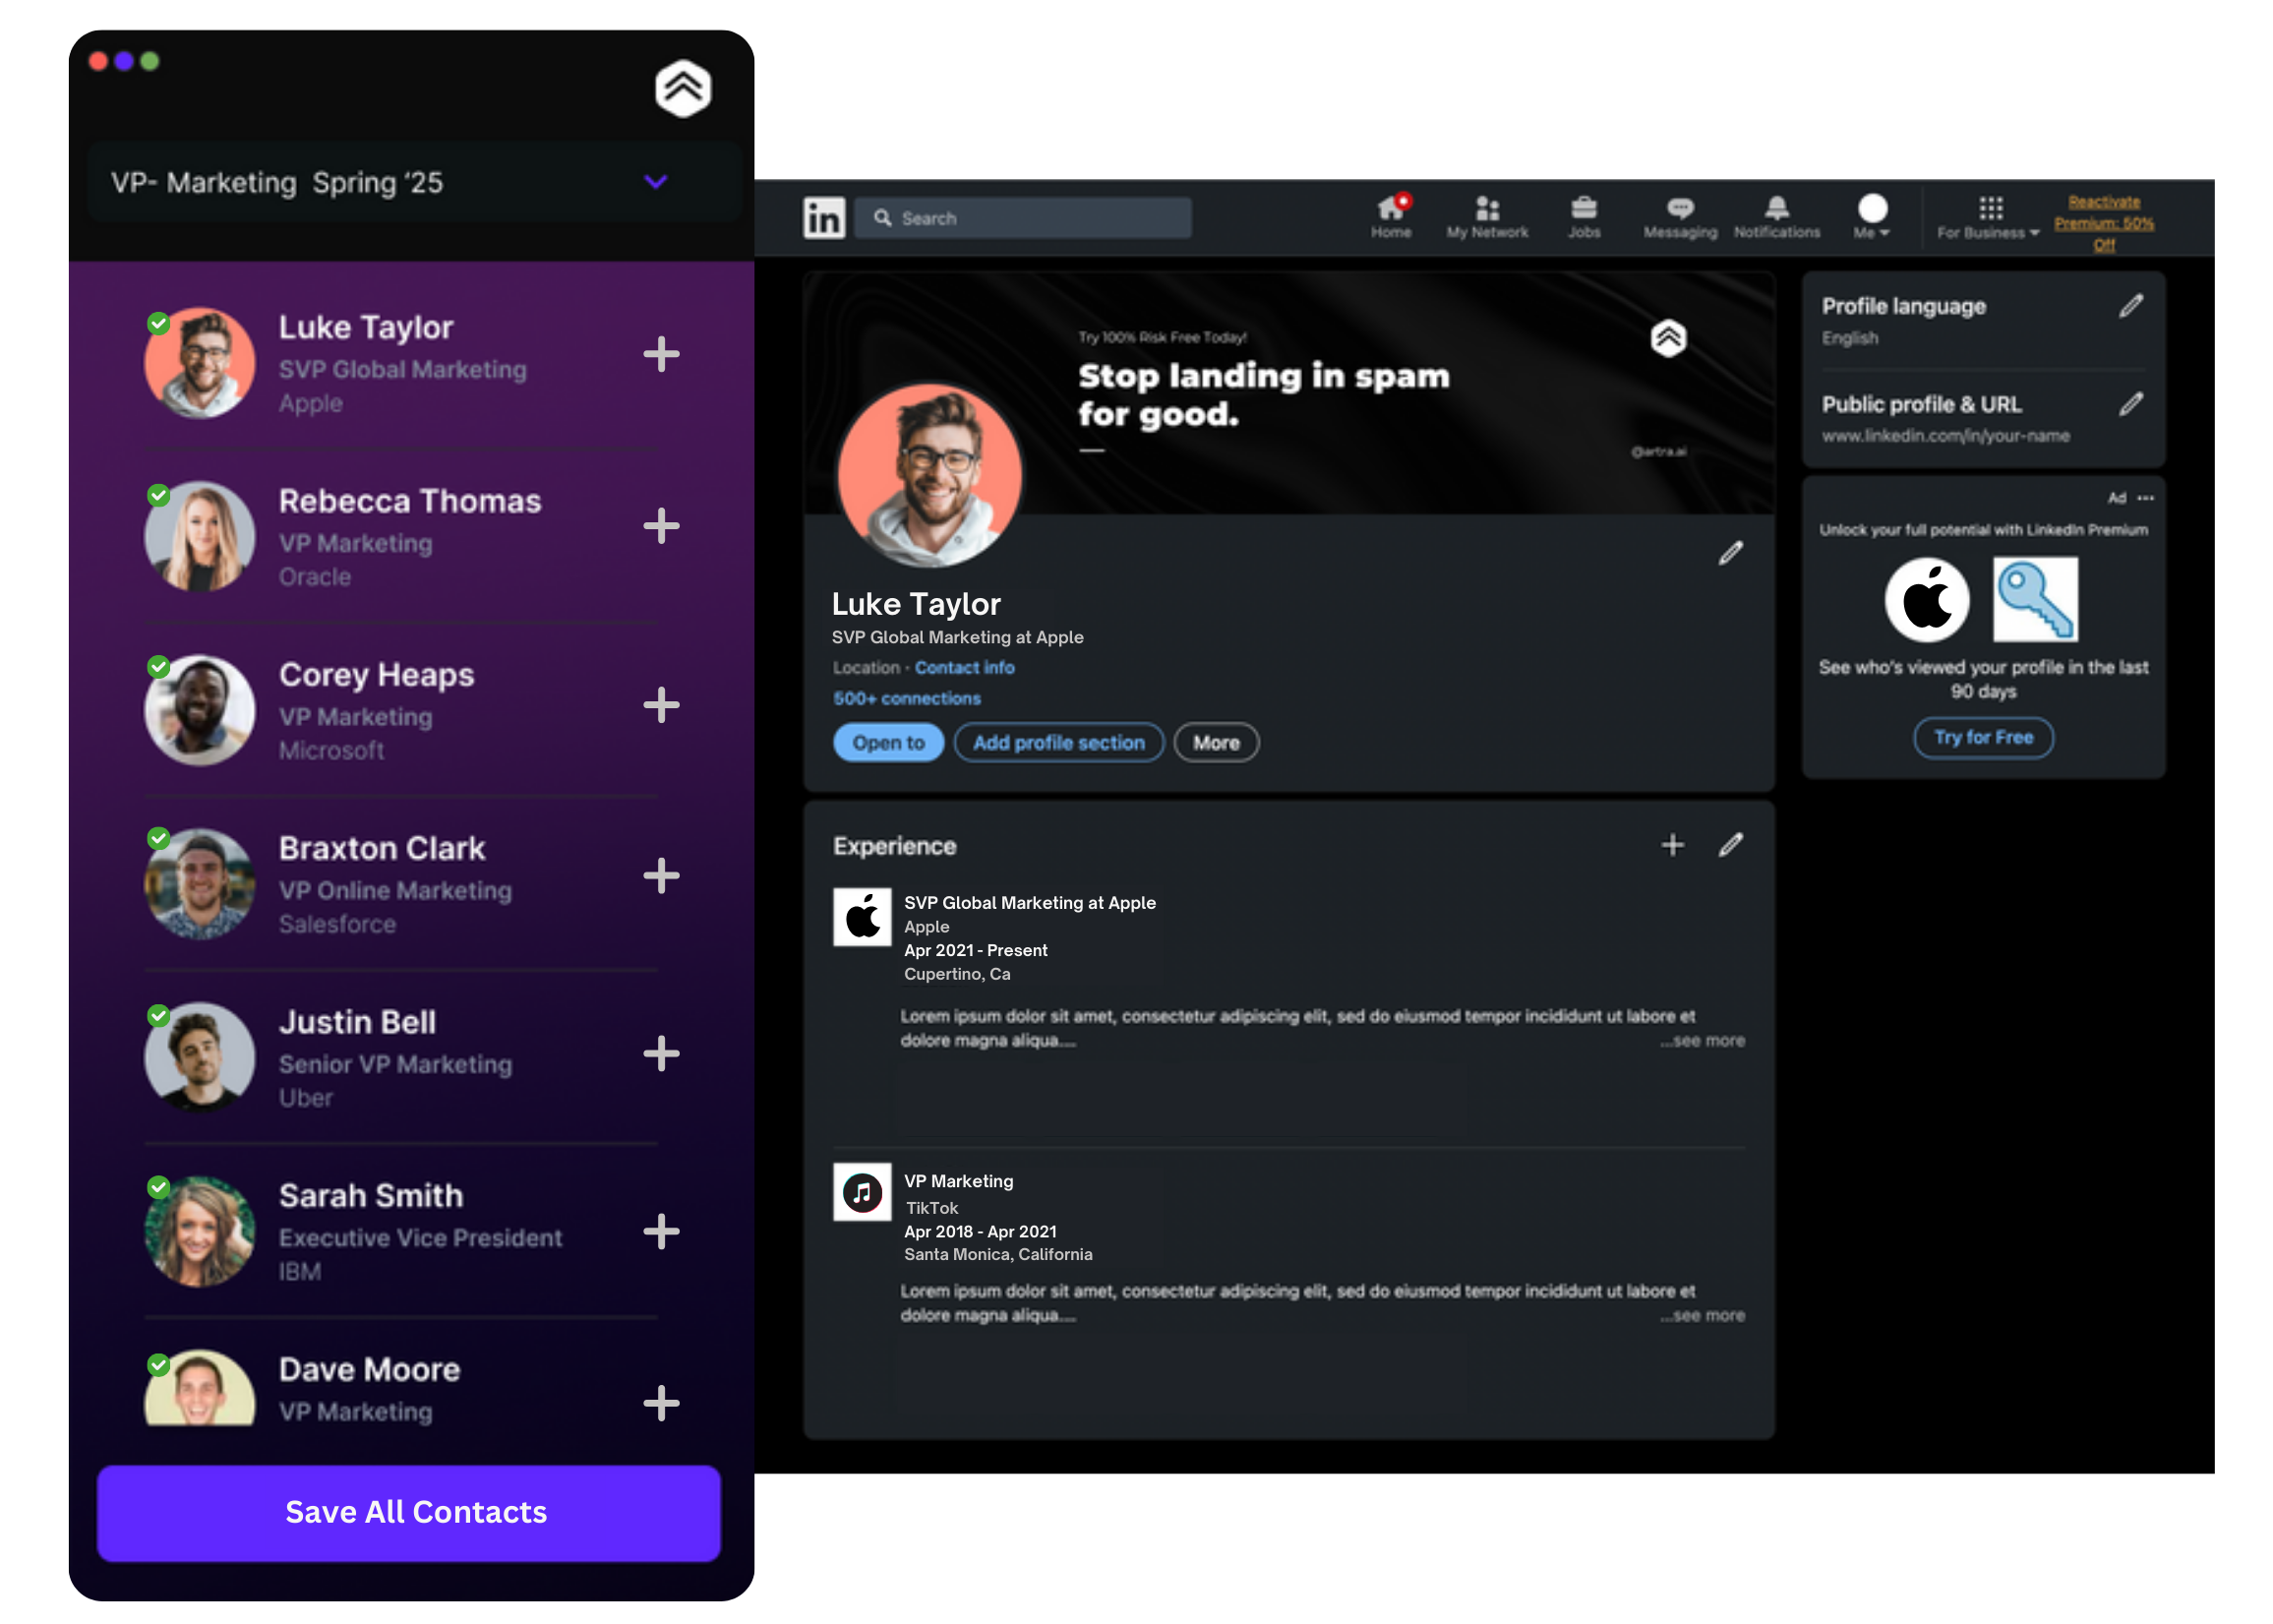Click VP Marketing TikTok experience title
The height and width of the screenshot is (1624, 2273).
click(958, 1182)
